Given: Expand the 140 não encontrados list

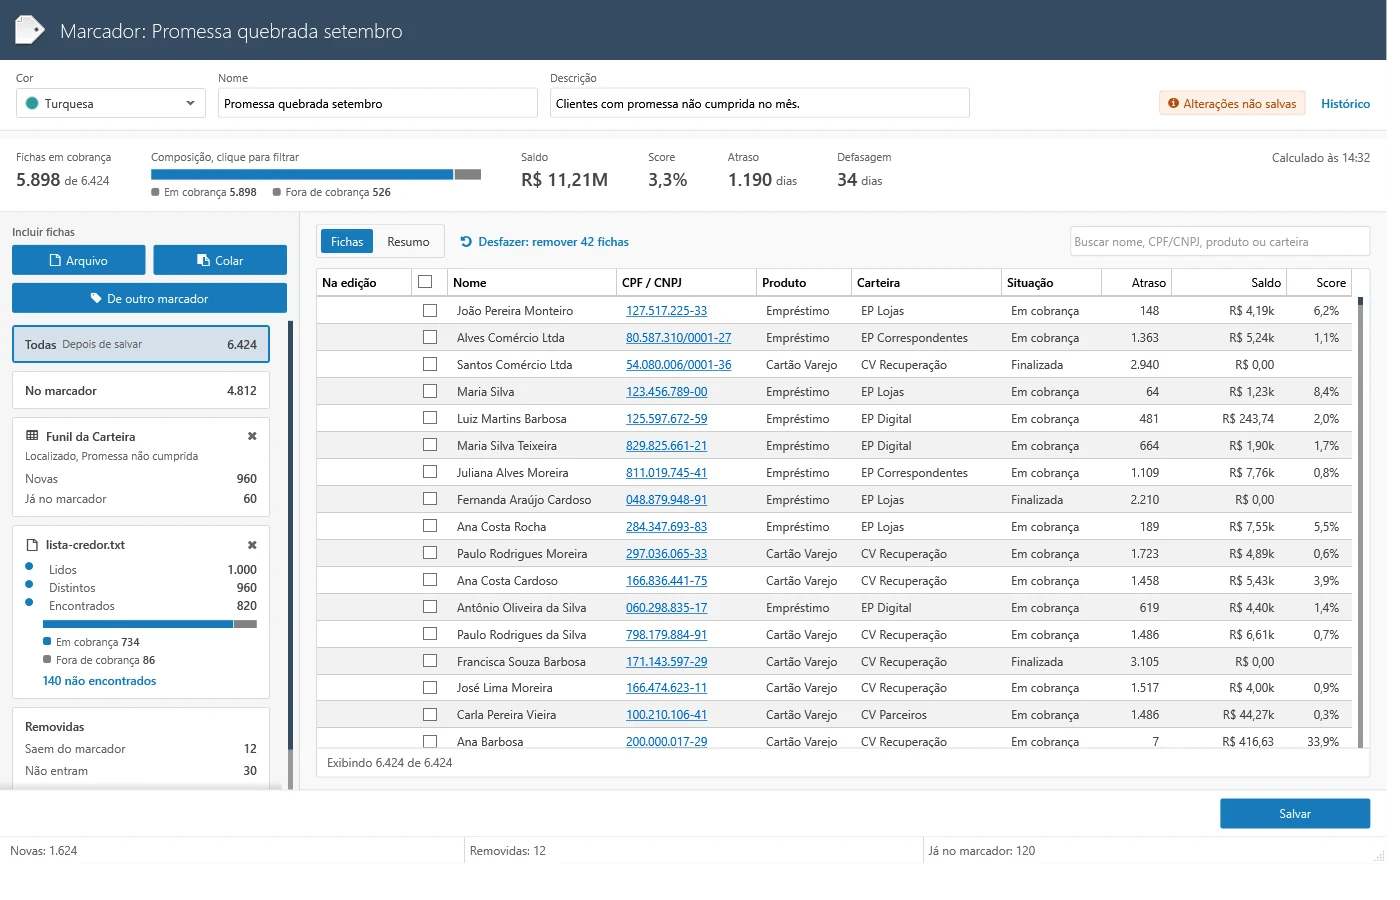Looking at the screenshot, I should [99, 681].
